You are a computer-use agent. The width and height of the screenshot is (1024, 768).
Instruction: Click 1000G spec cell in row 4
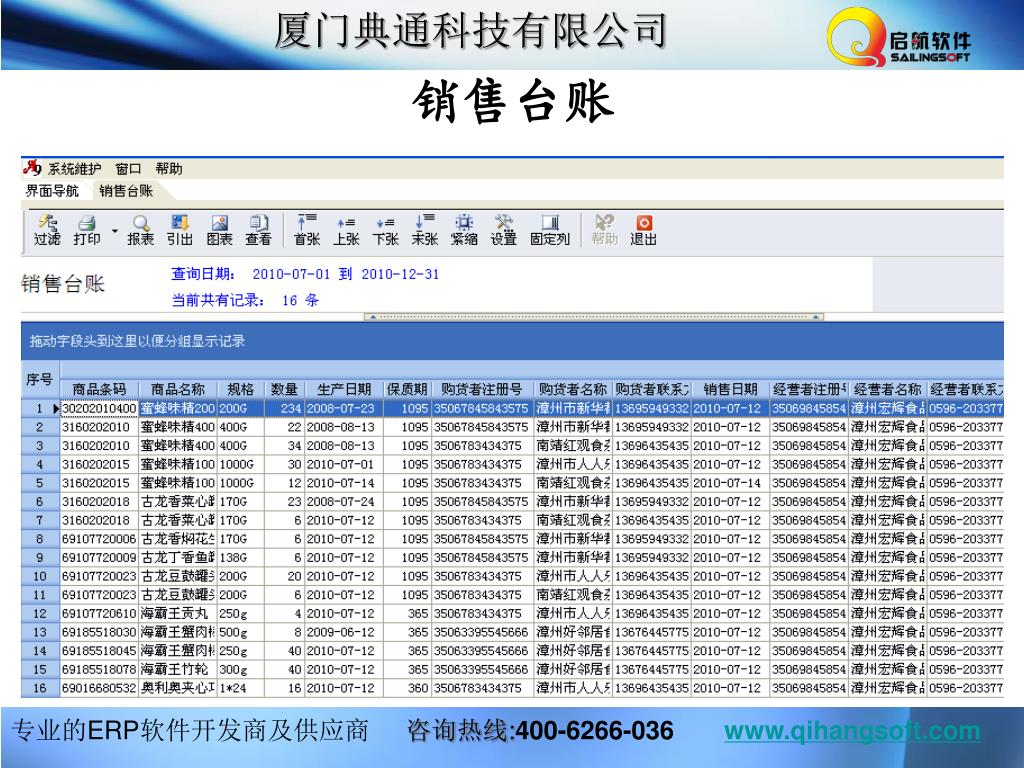[x=240, y=464]
